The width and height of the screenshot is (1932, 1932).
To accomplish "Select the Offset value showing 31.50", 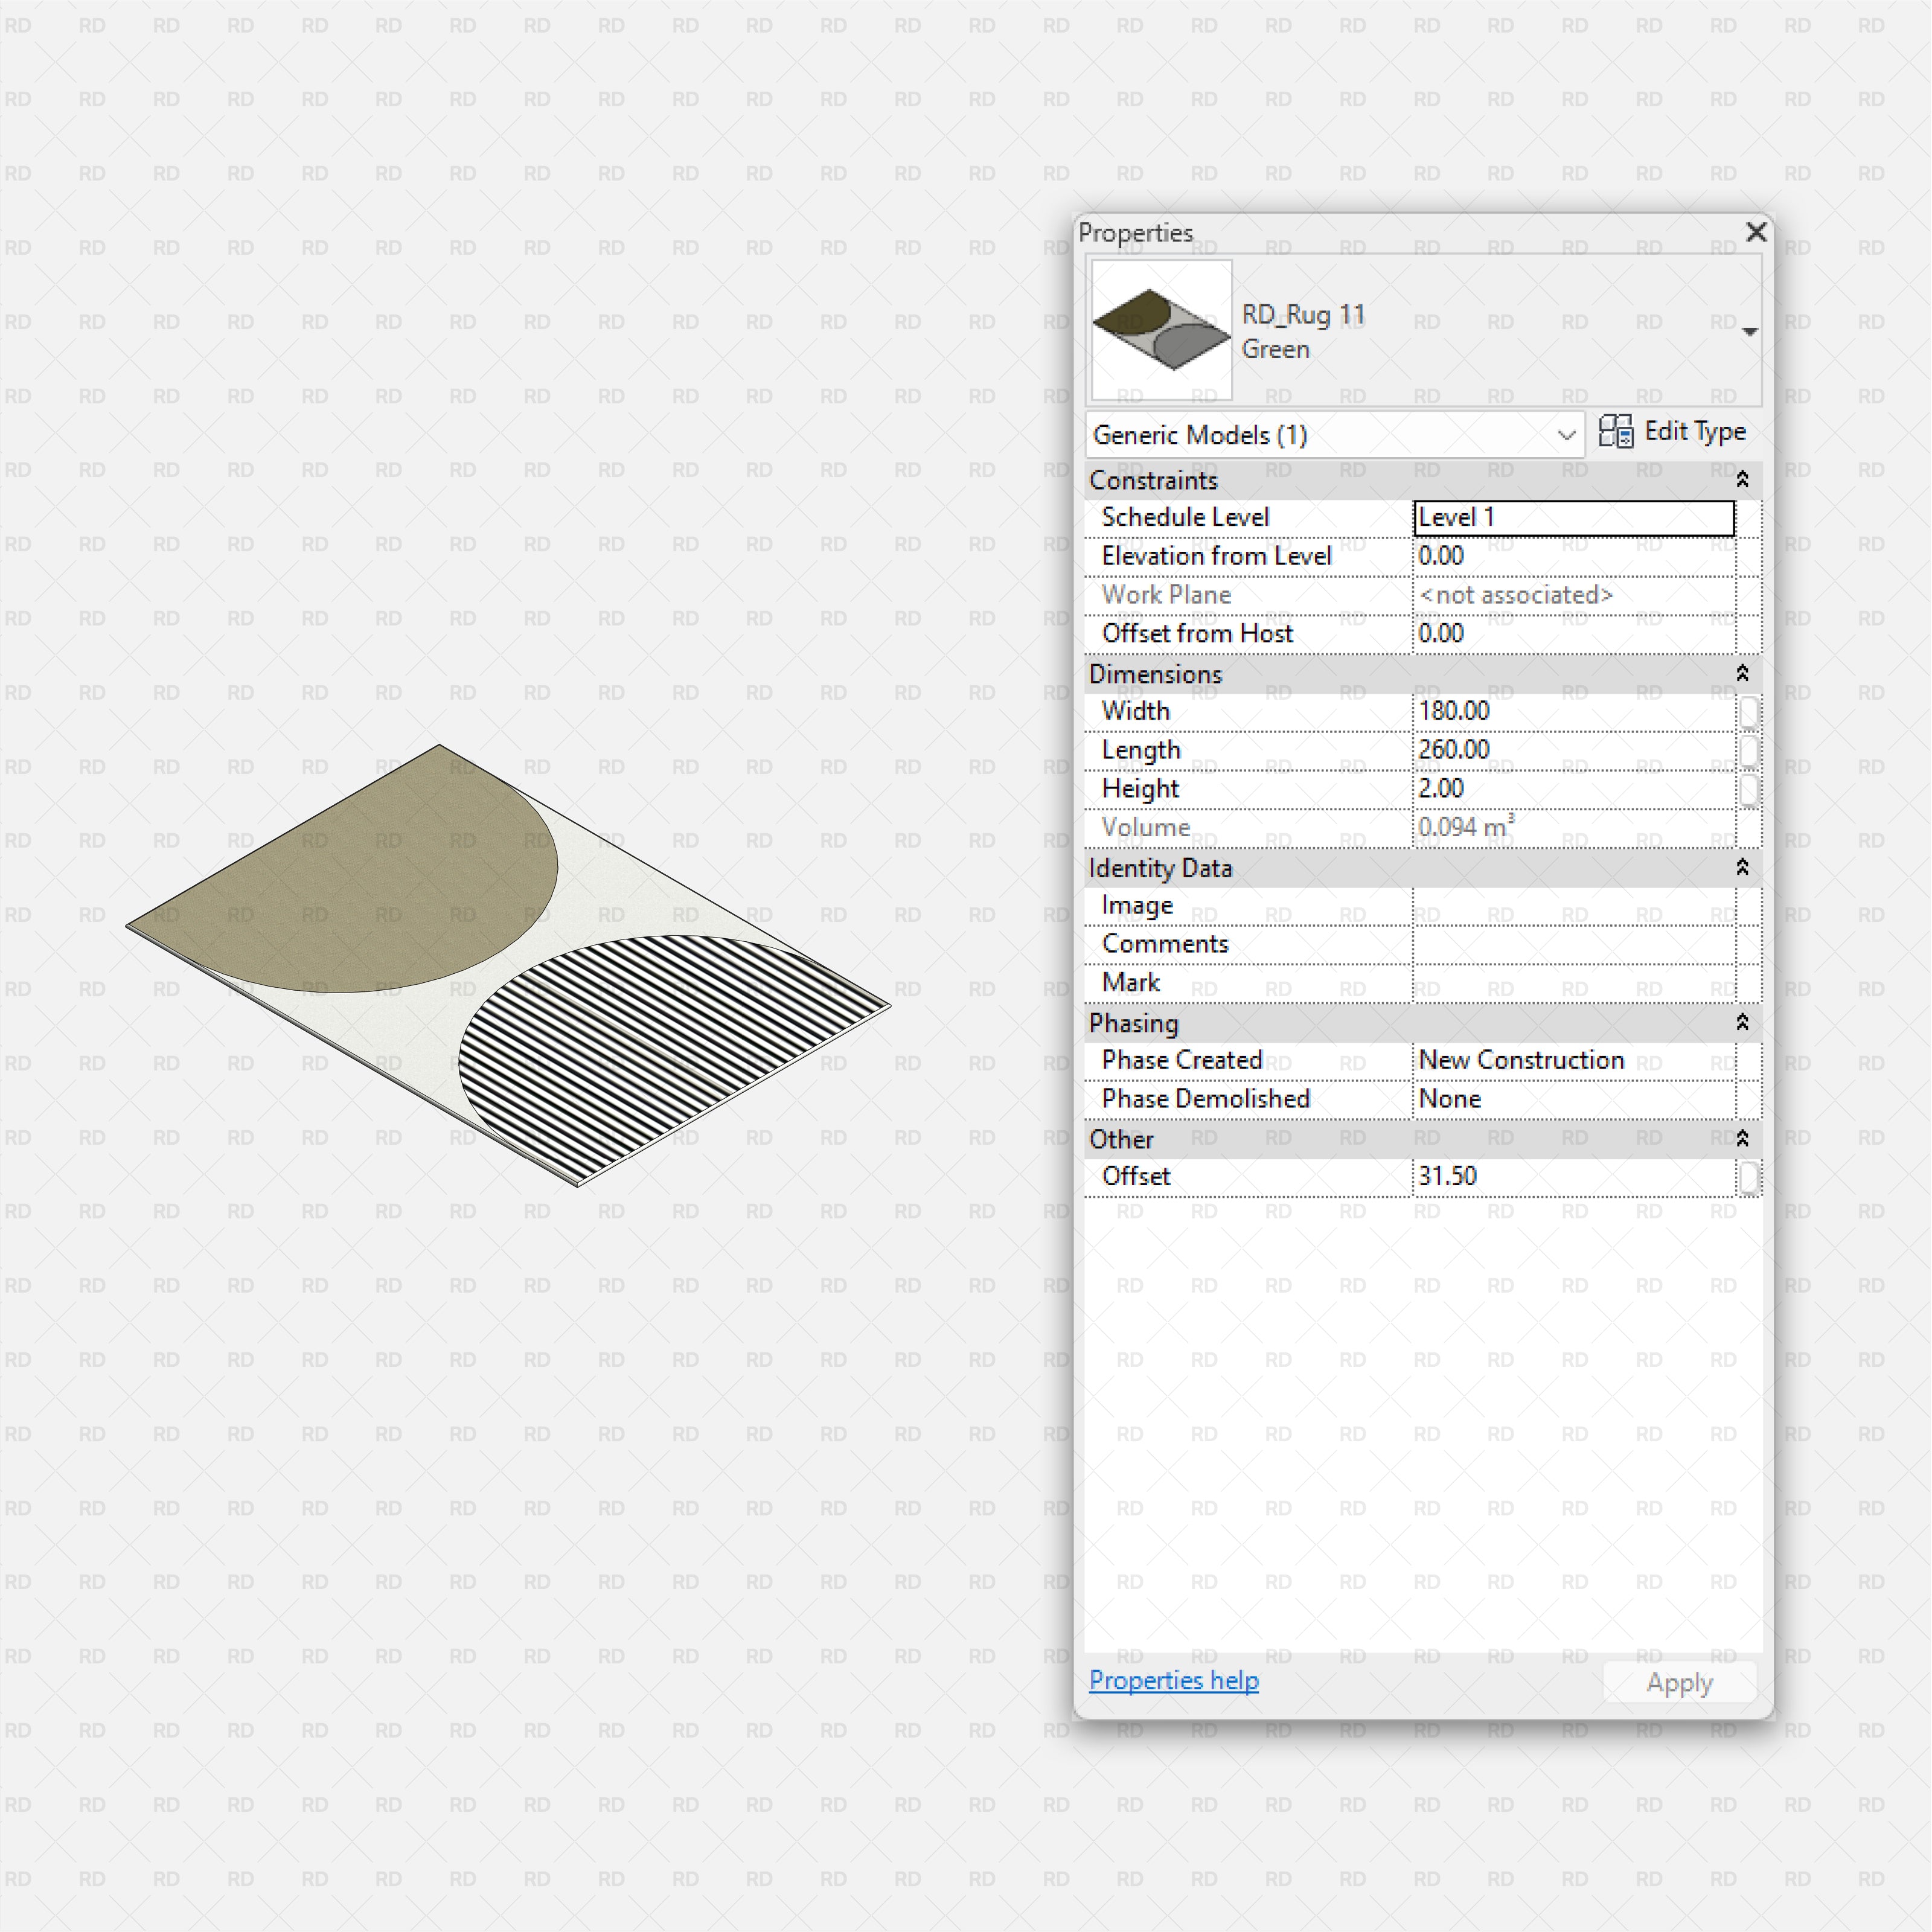I will [x=1570, y=1176].
